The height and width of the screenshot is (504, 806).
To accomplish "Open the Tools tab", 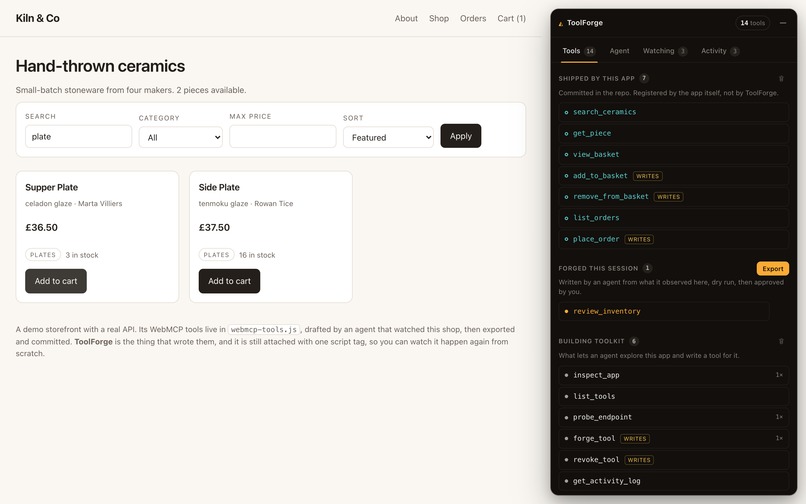I will point(578,51).
